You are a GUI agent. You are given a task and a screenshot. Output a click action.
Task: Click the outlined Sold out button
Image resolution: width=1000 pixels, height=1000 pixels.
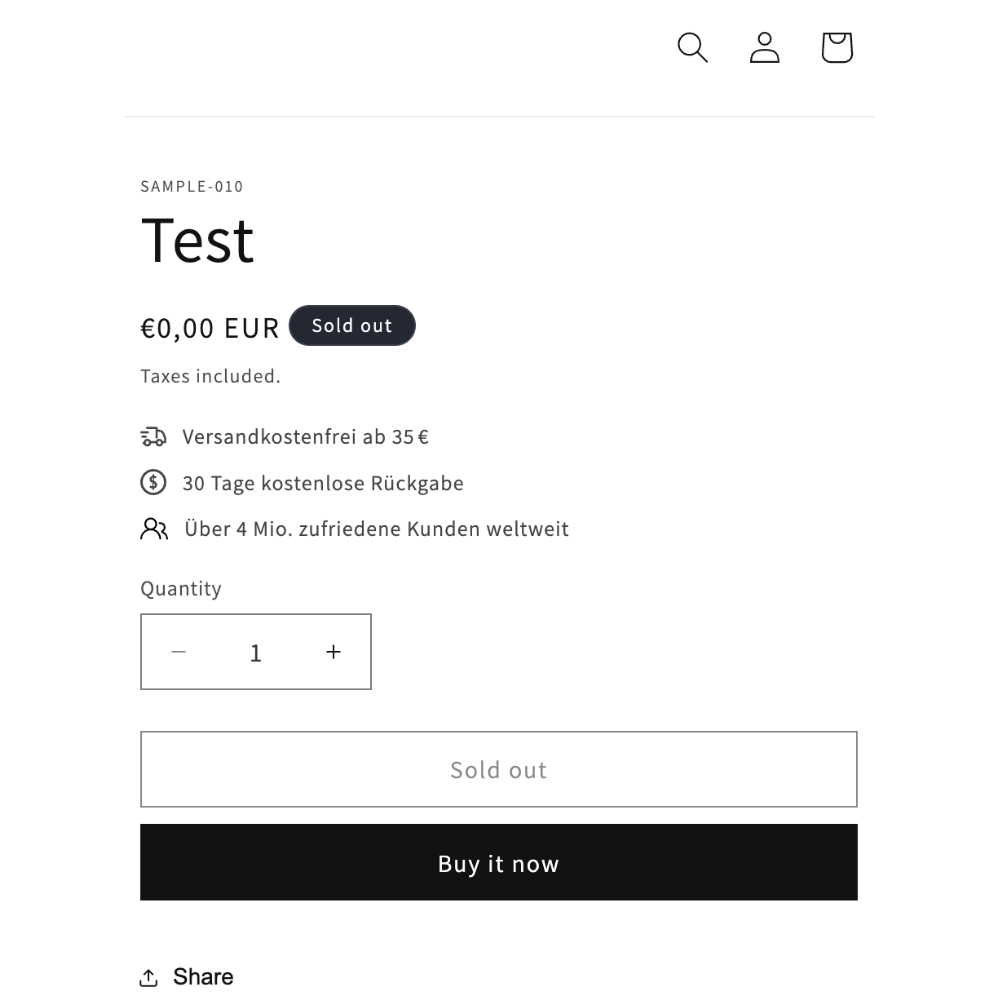(x=499, y=769)
